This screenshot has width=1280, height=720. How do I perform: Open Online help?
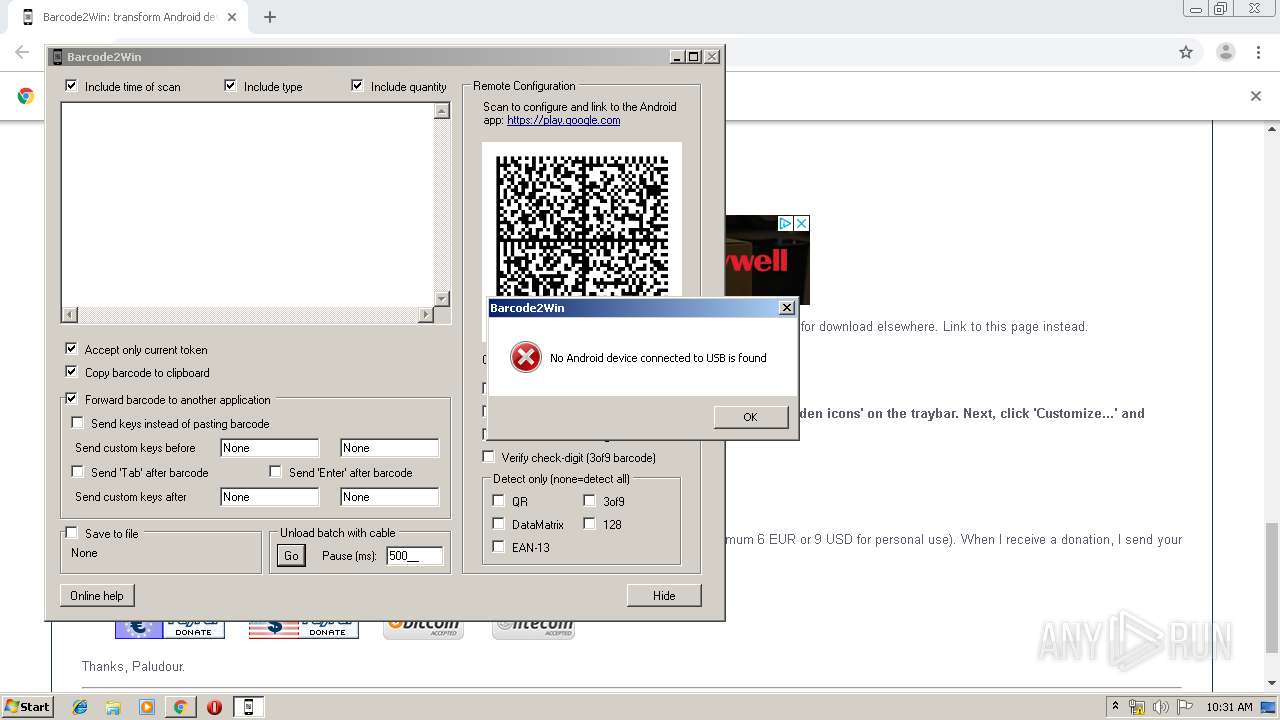tap(97, 596)
